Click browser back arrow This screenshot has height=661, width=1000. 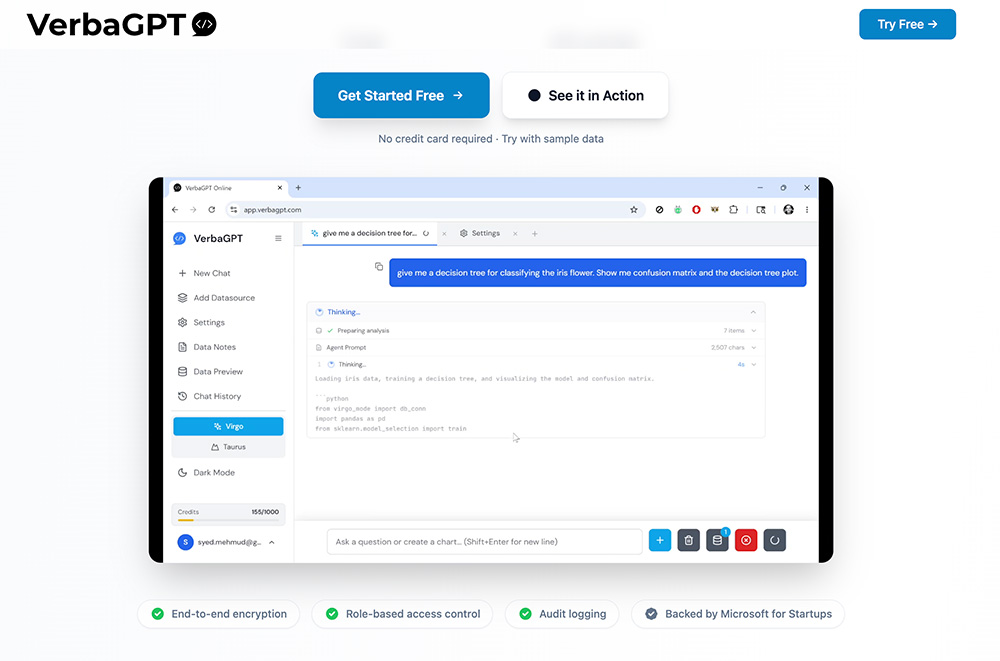coord(175,210)
